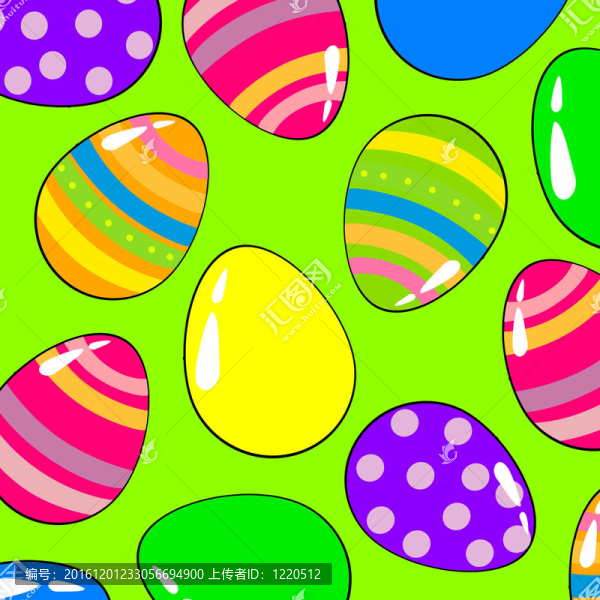Select the plain yellow egg
This screenshot has height=600, width=600.
point(269,351)
